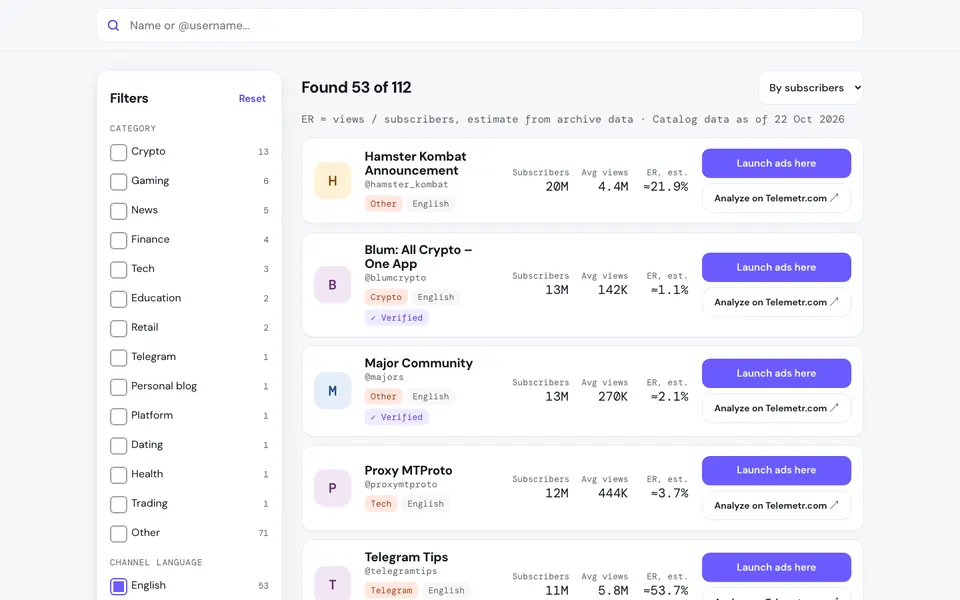The width and height of the screenshot is (960, 600).
Task: Click the Hamster Kombat H avatar
Action: (x=332, y=181)
